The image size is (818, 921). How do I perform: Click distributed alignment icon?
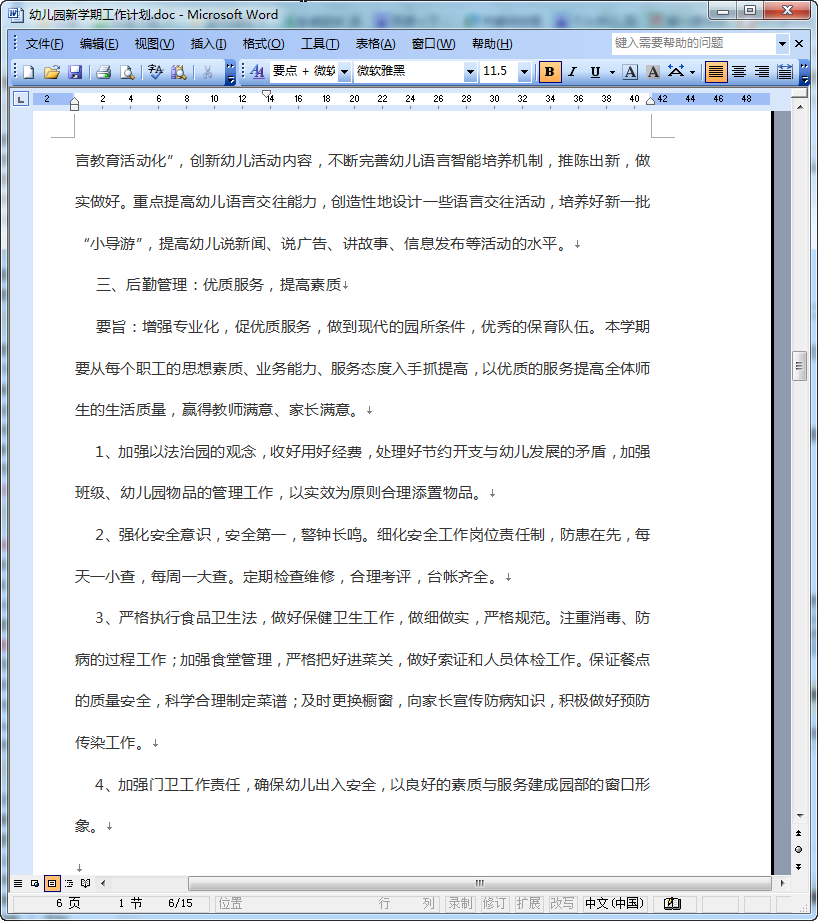pos(785,72)
